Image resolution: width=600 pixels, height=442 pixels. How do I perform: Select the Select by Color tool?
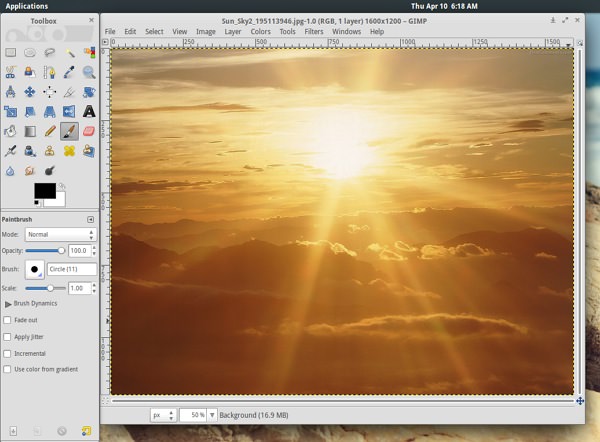click(89, 52)
